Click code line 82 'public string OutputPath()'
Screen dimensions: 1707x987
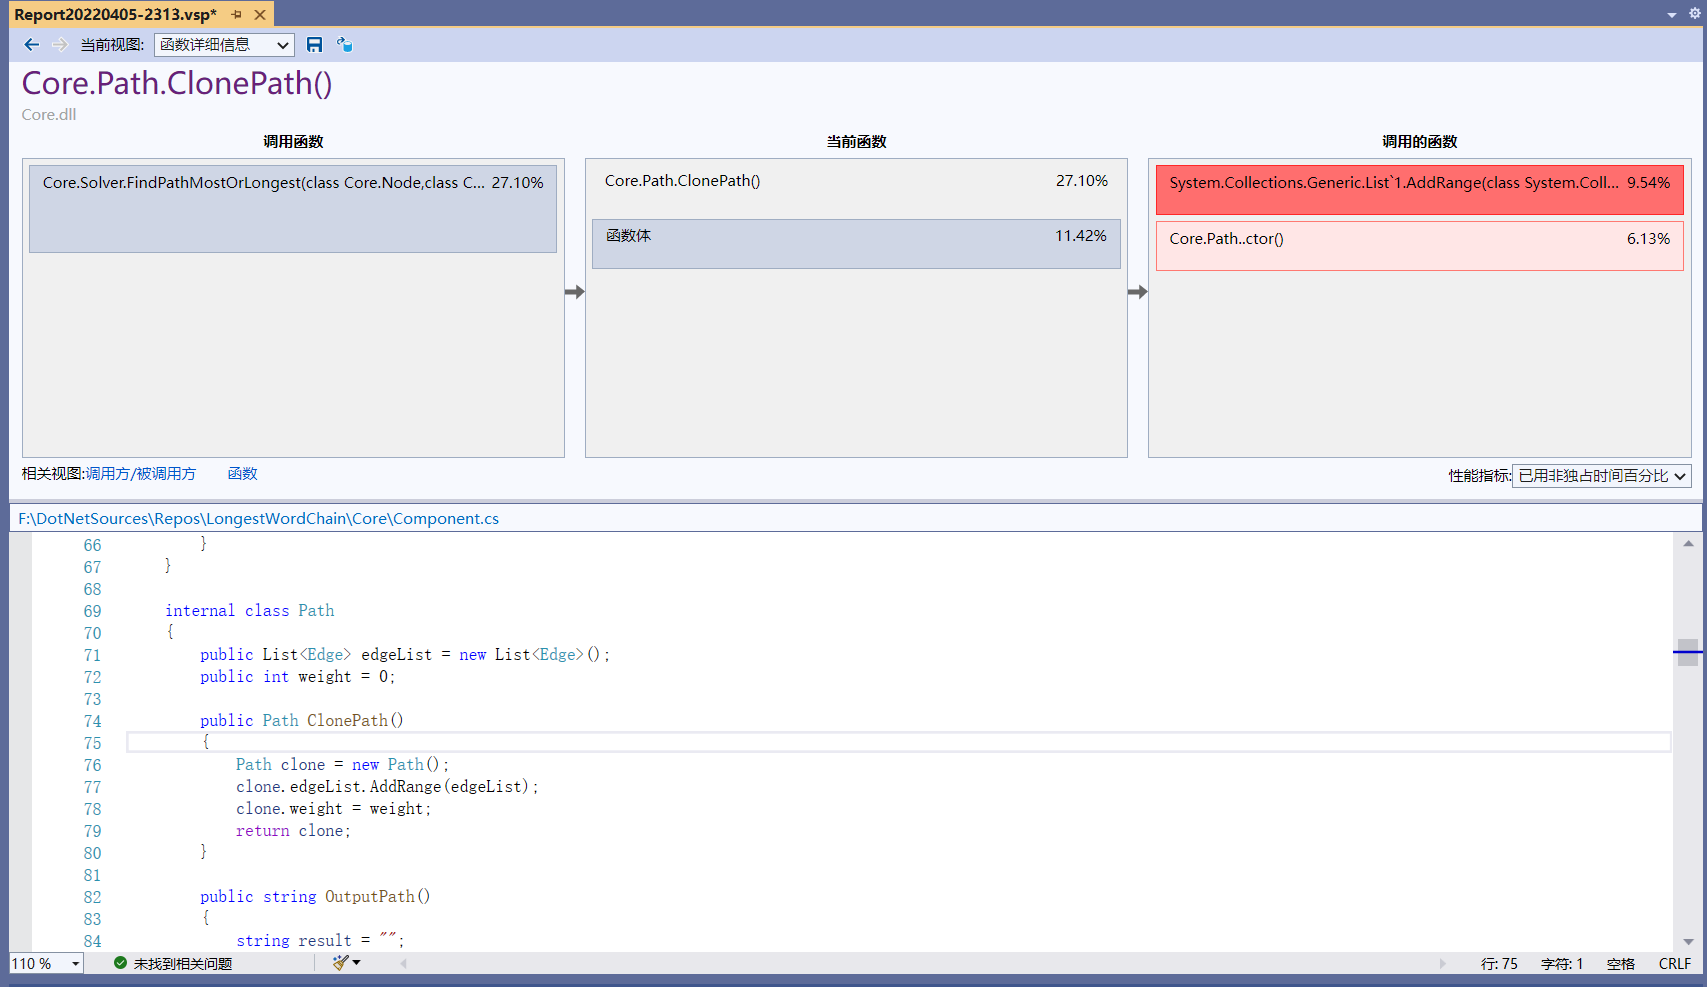point(315,897)
